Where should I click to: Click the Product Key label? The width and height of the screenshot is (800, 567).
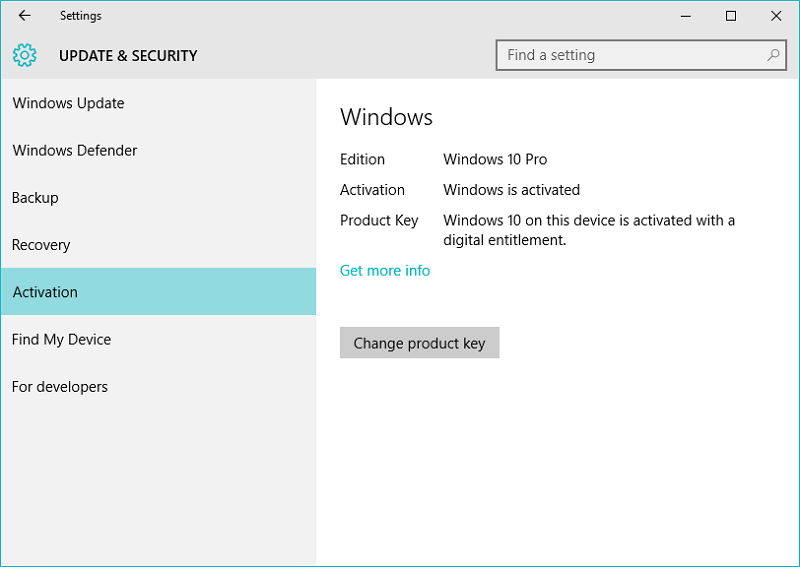click(x=379, y=220)
